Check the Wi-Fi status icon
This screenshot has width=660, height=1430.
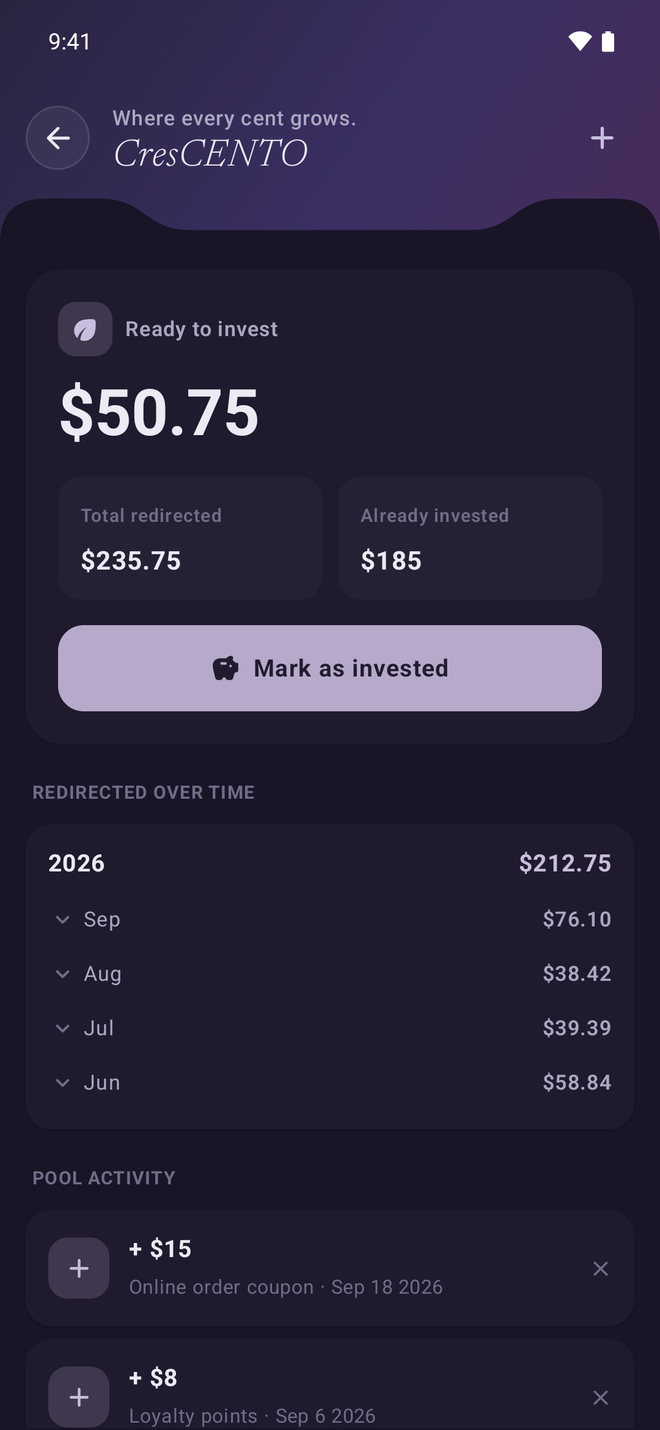pyautogui.click(x=580, y=41)
